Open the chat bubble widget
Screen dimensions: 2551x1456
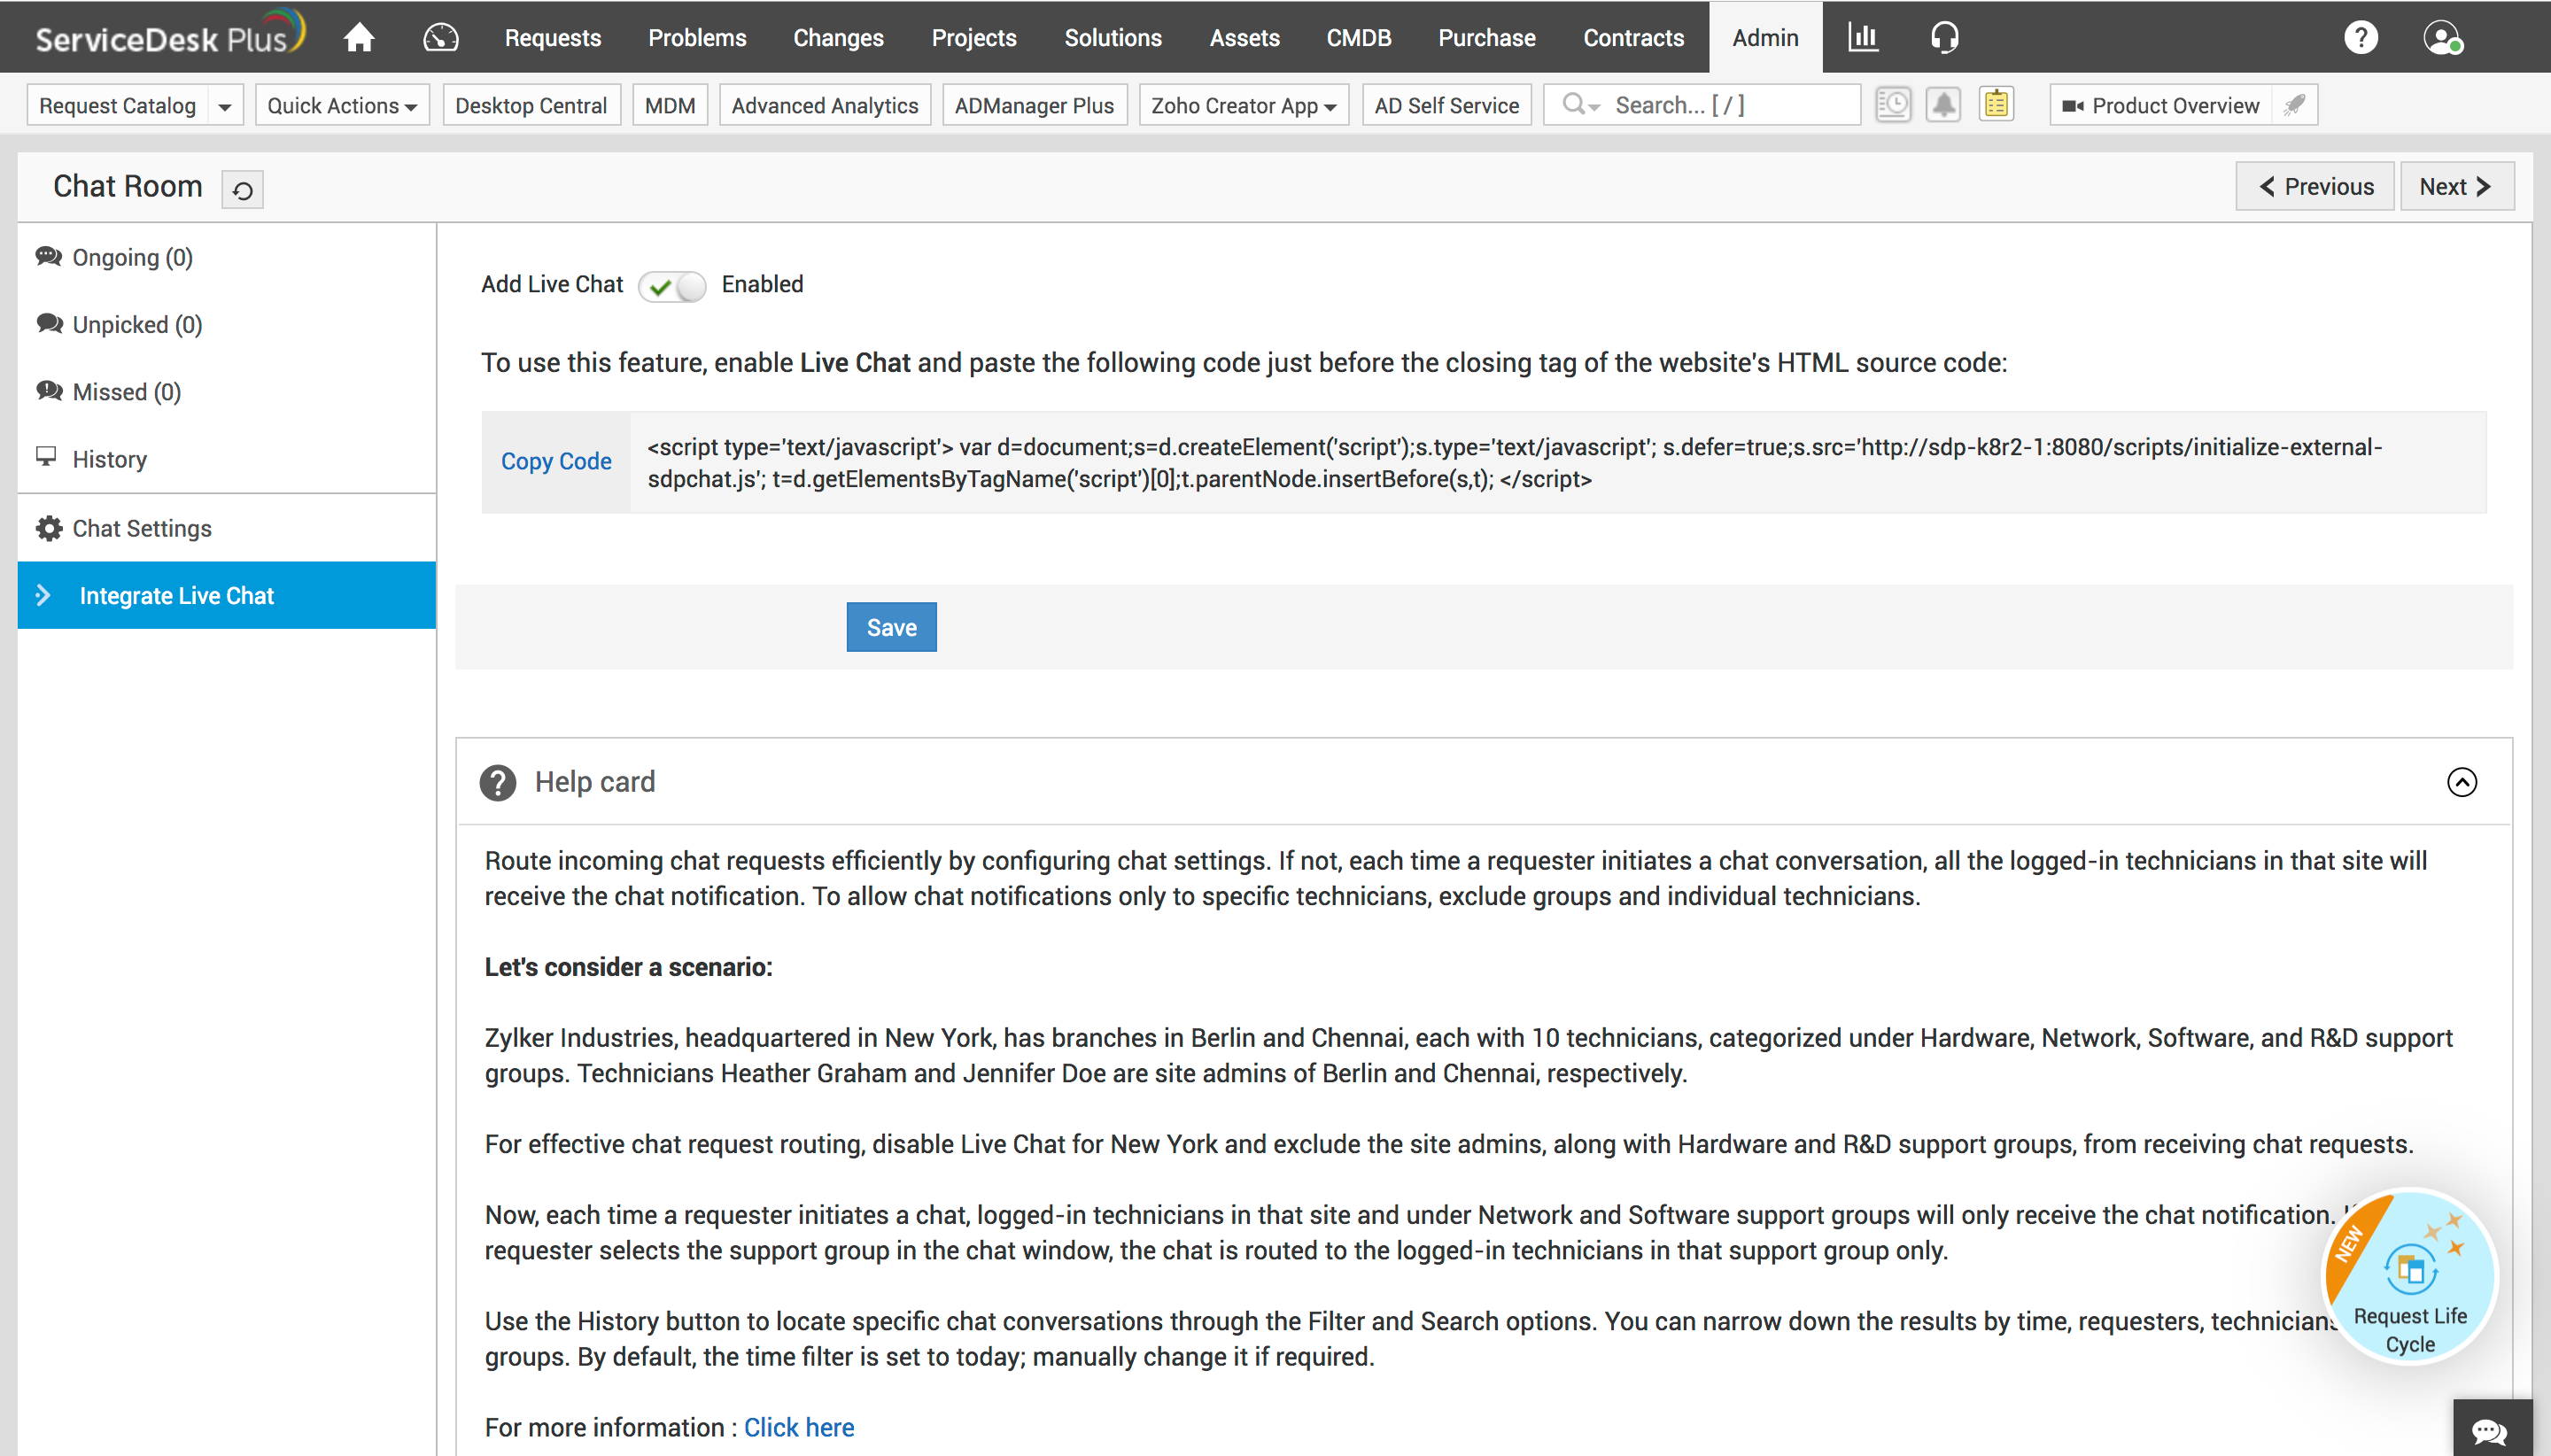[2490, 1431]
